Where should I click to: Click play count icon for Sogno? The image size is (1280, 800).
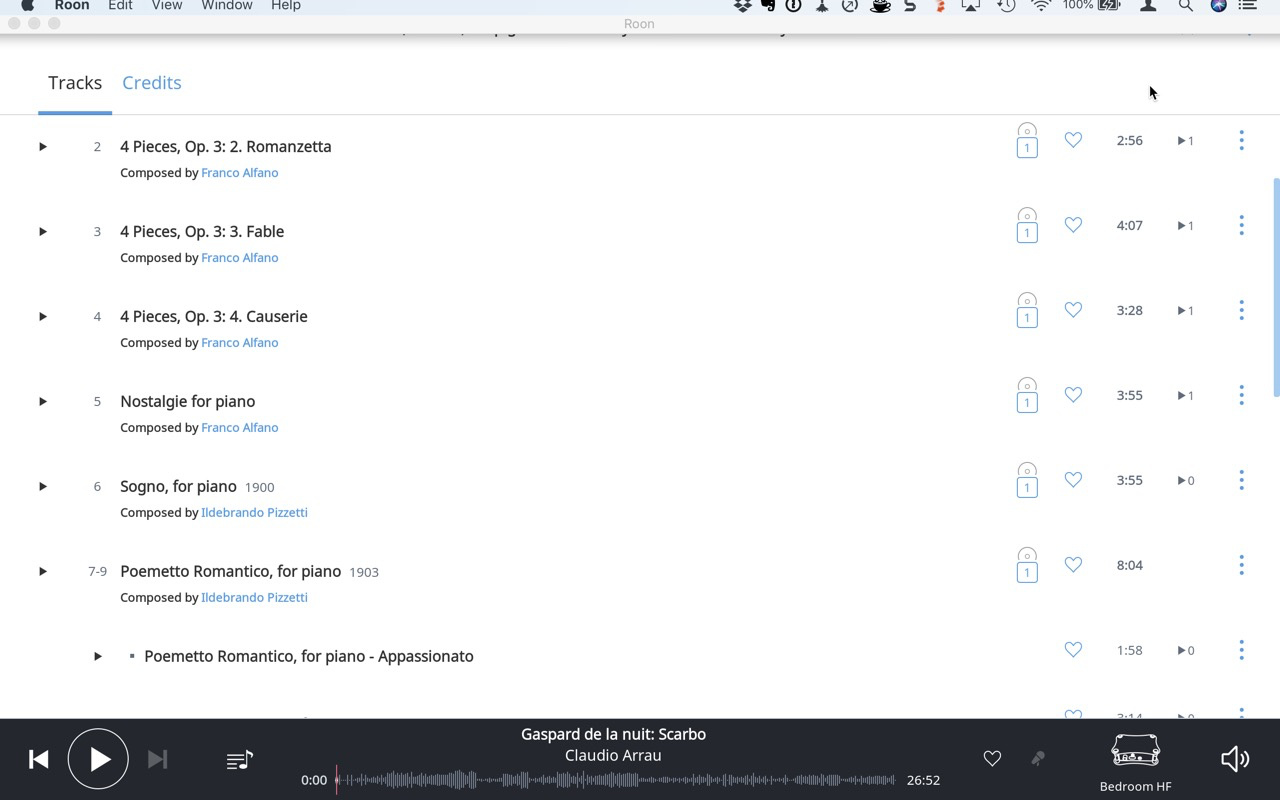coord(1185,481)
